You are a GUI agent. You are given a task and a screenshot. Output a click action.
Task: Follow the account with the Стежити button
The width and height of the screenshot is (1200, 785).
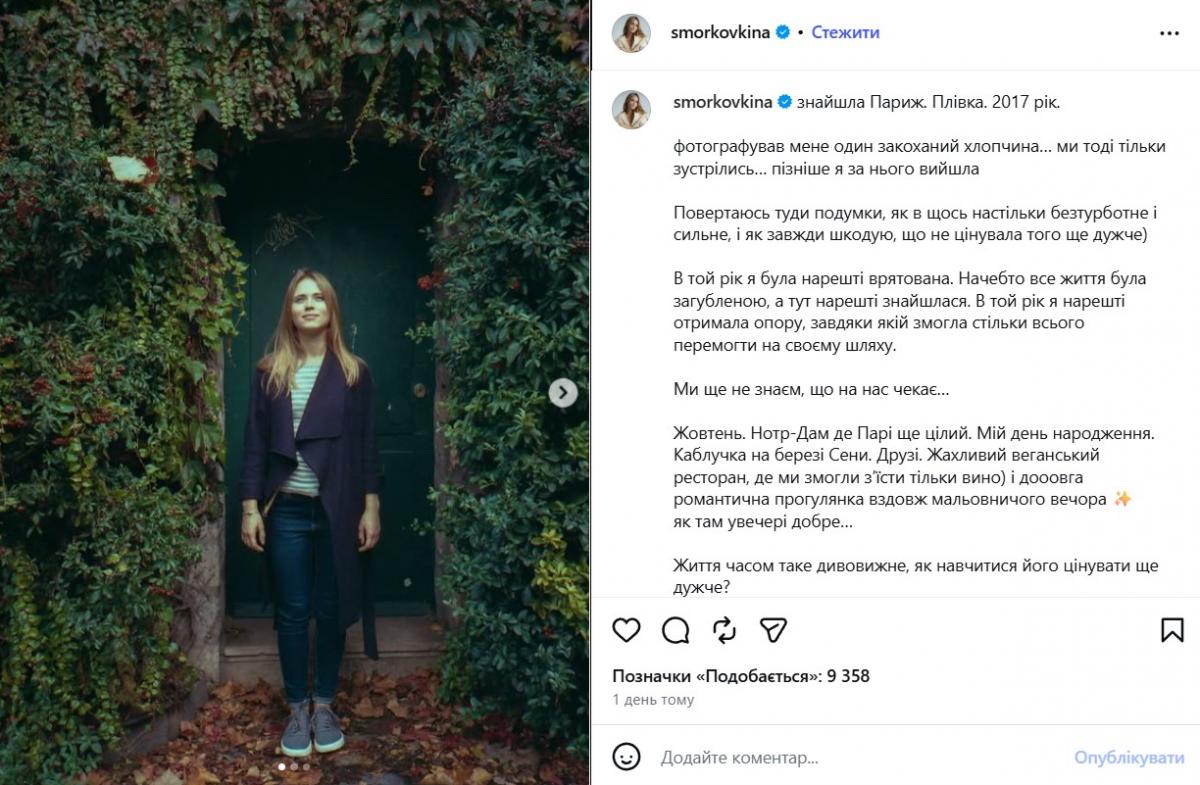coord(845,32)
